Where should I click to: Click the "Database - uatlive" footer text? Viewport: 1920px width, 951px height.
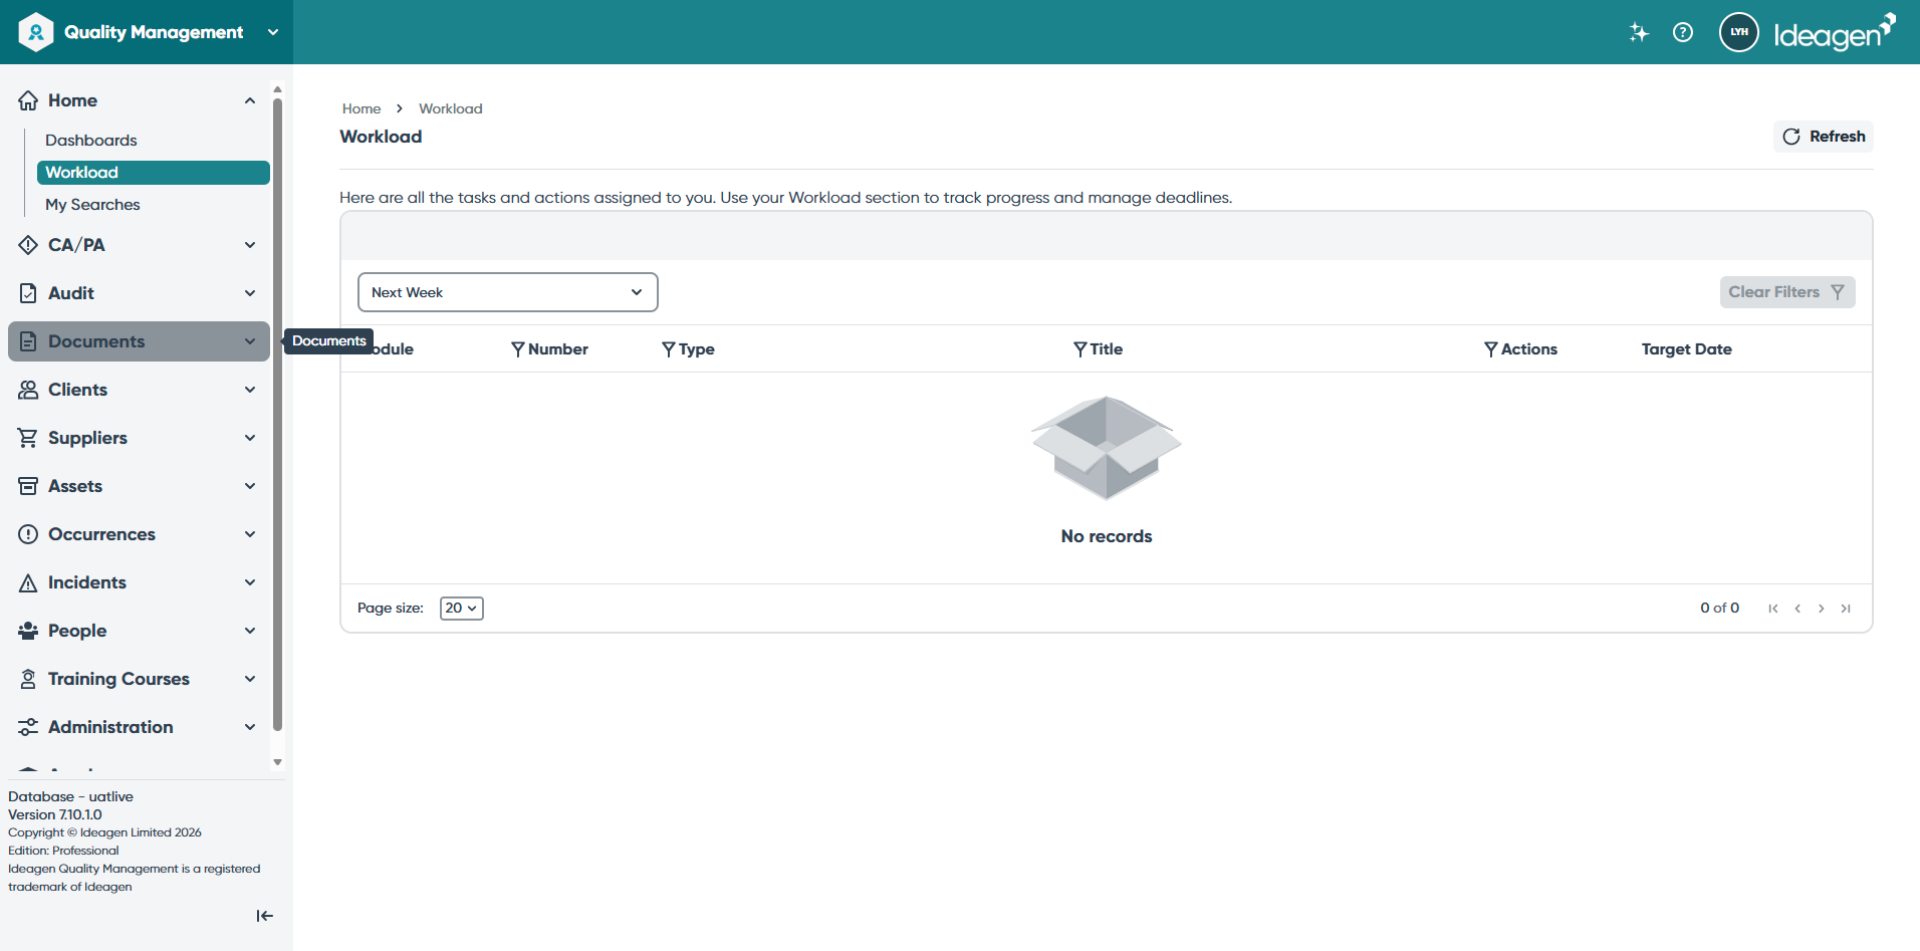click(x=71, y=796)
